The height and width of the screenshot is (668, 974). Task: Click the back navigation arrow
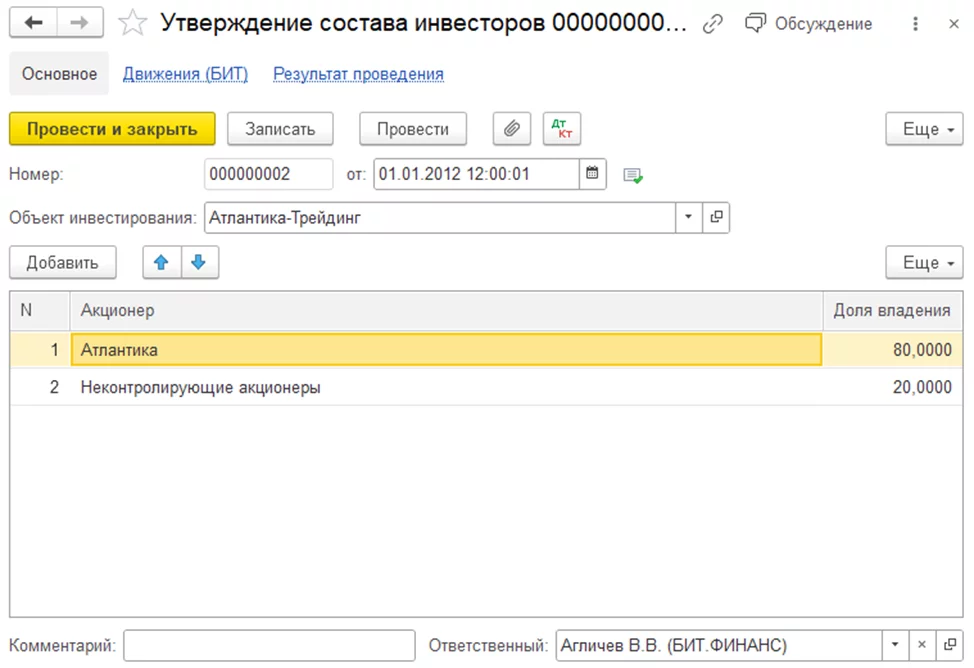(x=34, y=24)
